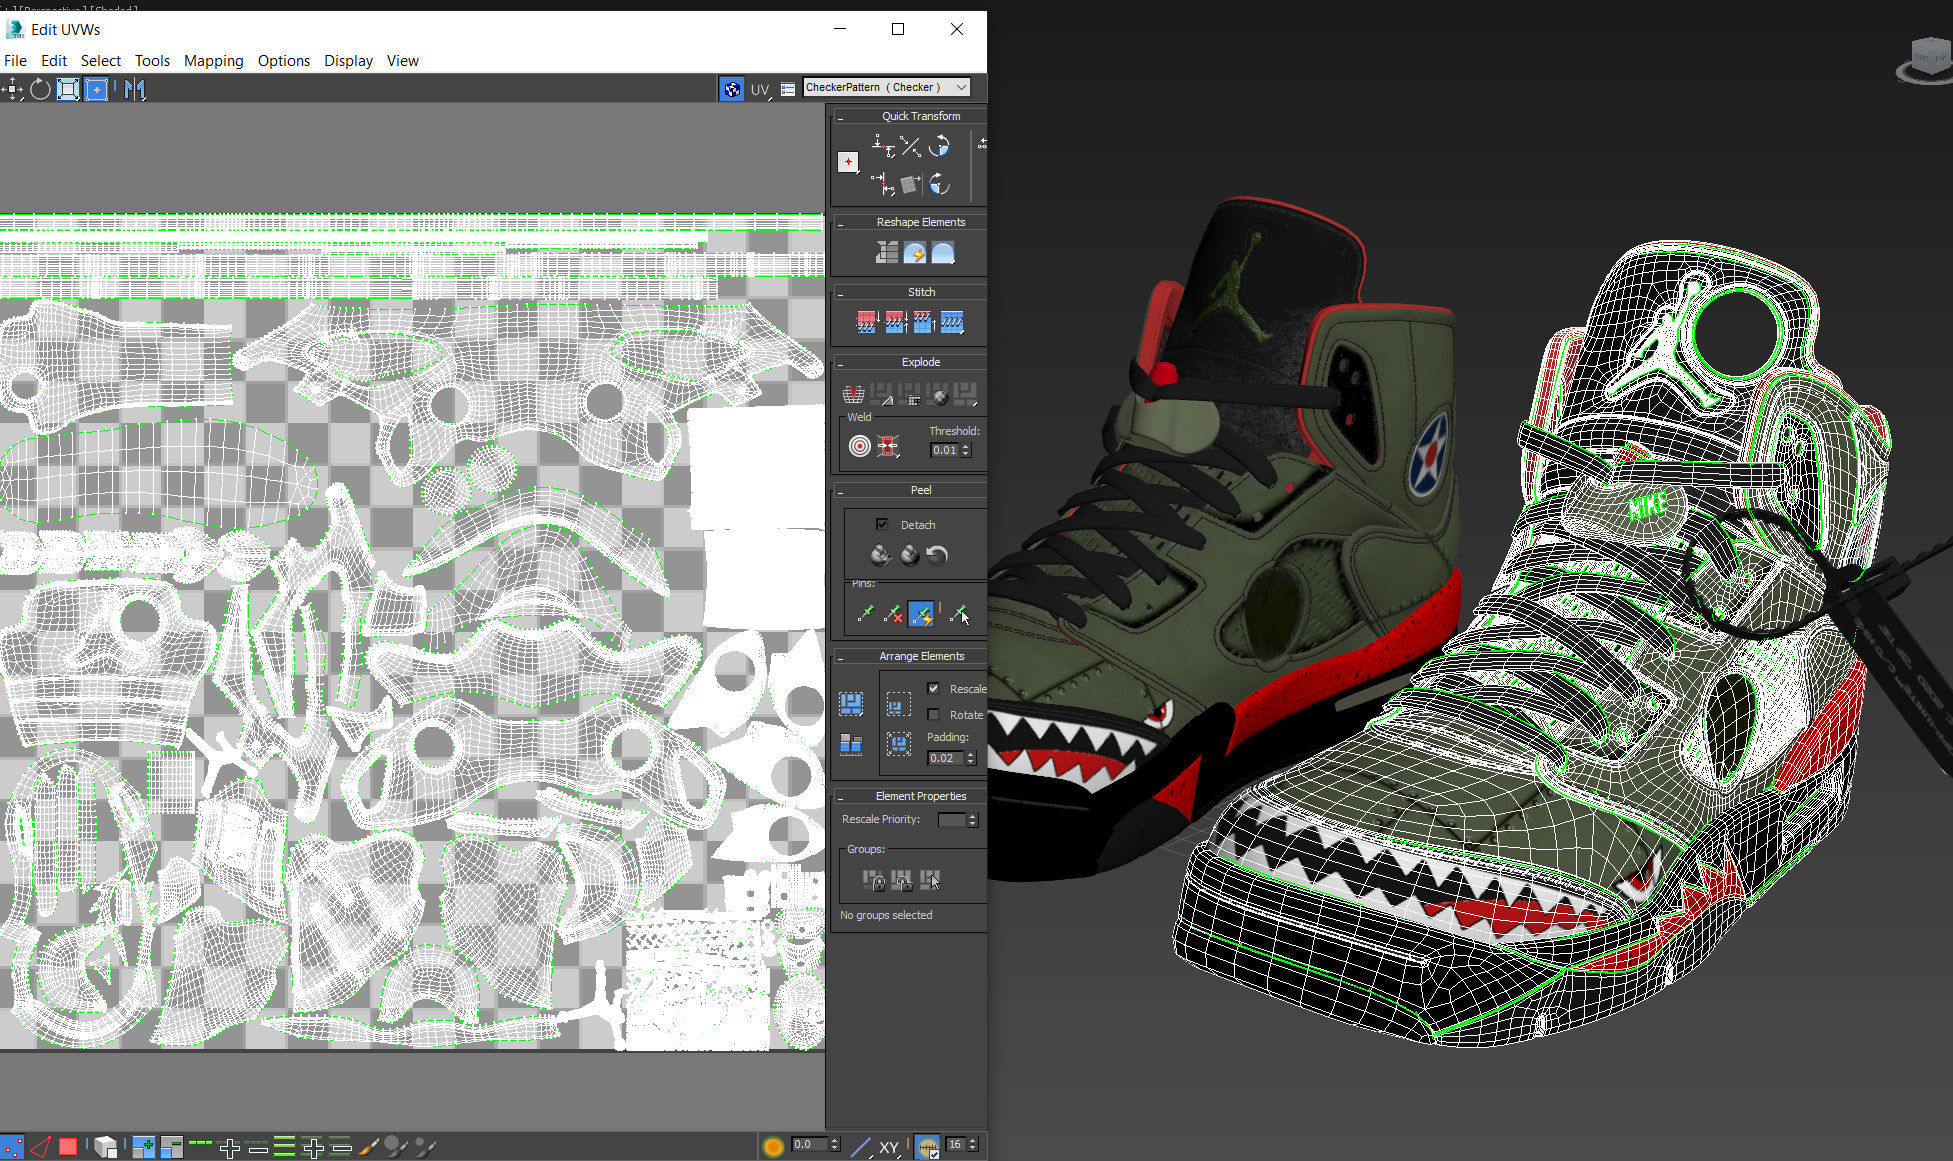
Task: Click the texture list properties icon
Action: pyautogui.click(x=788, y=89)
